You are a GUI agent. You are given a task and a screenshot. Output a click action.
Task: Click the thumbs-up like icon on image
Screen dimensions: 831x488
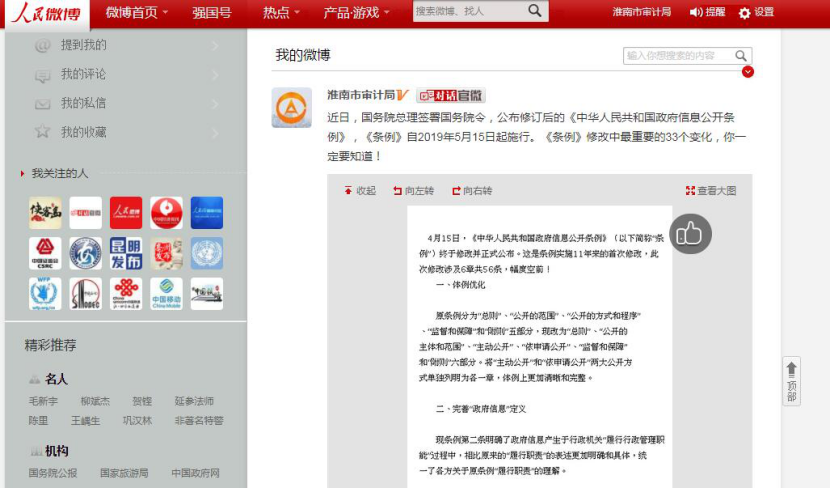(x=689, y=234)
